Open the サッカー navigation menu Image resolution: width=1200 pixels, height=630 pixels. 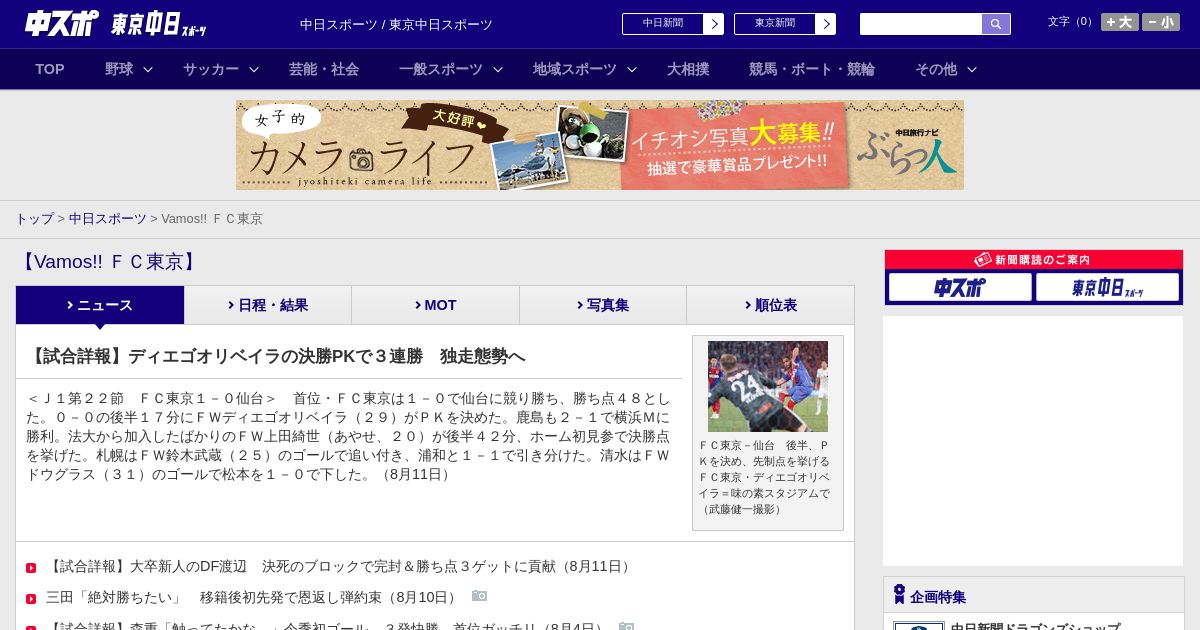click(x=211, y=69)
